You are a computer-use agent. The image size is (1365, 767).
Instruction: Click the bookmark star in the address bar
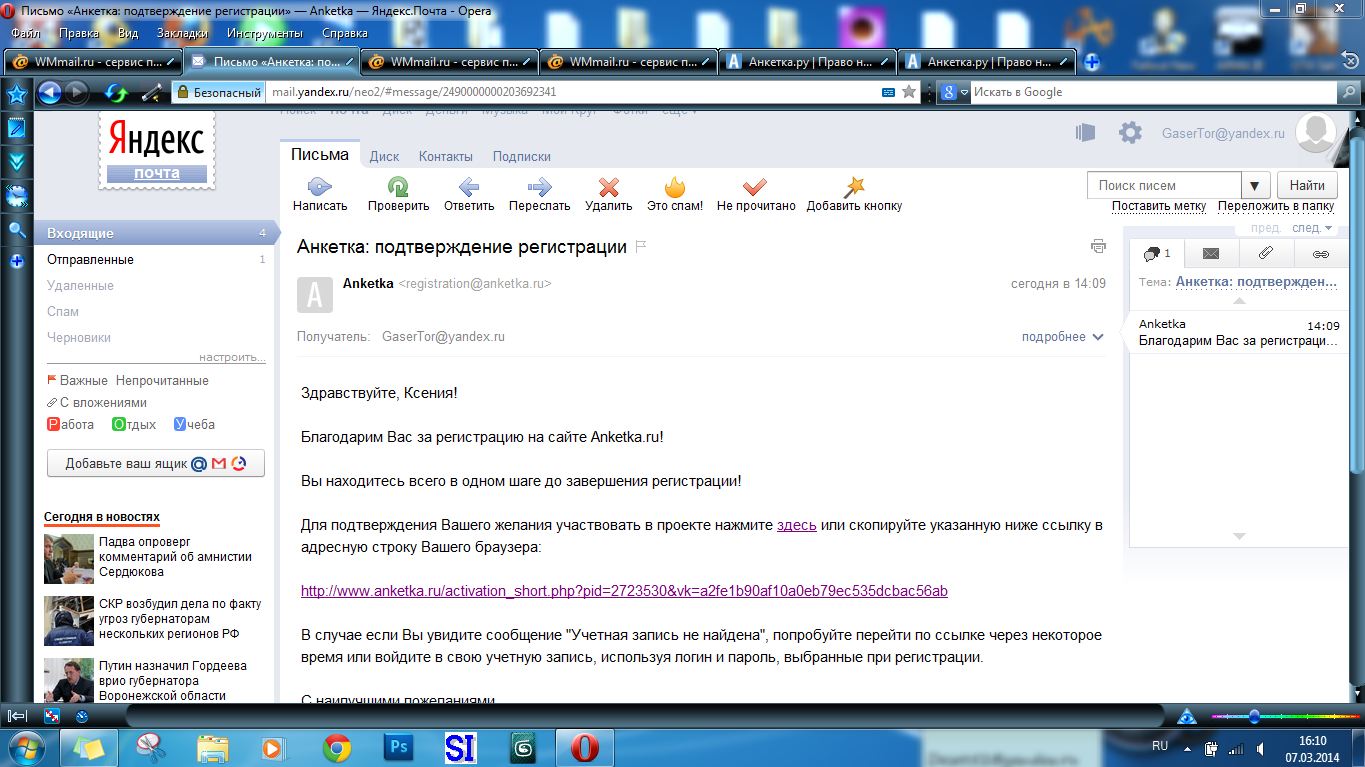[x=909, y=92]
